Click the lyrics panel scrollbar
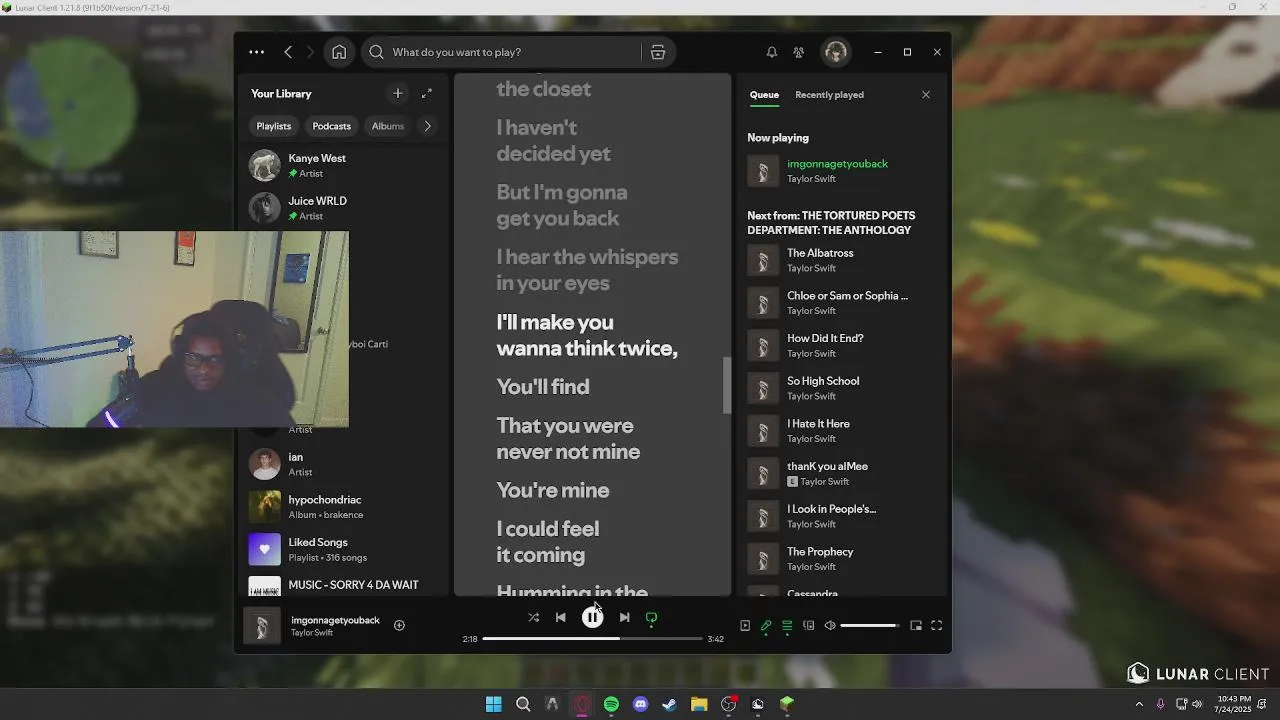This screenshot has width=1280, height=720. tap(727, 385)
